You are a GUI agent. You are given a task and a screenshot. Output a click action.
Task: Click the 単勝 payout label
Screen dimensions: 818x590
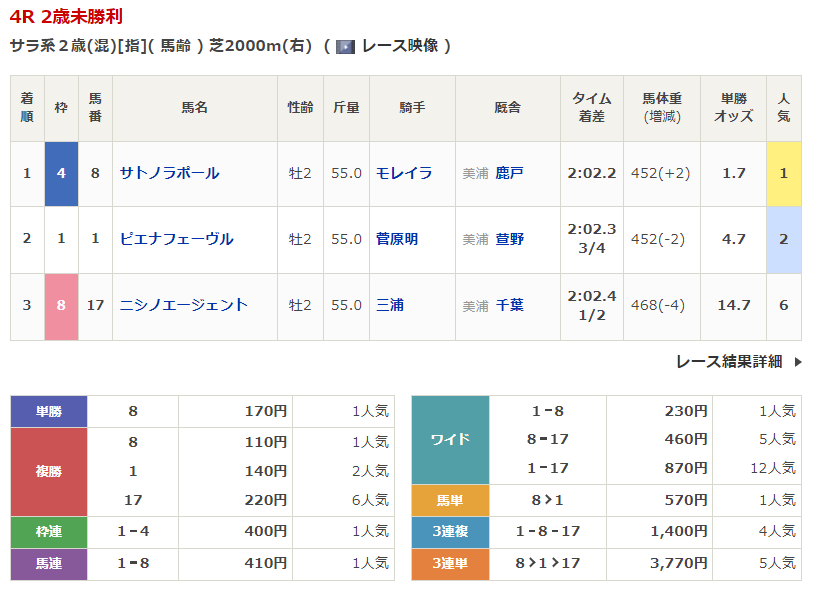click(x=48, y=411)
